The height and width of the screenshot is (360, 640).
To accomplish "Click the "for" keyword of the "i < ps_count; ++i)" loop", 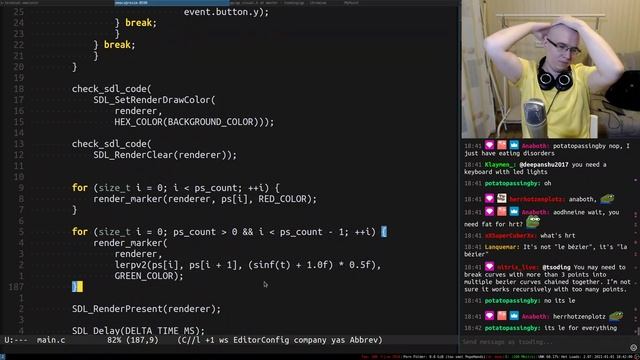I will (80, 188).
